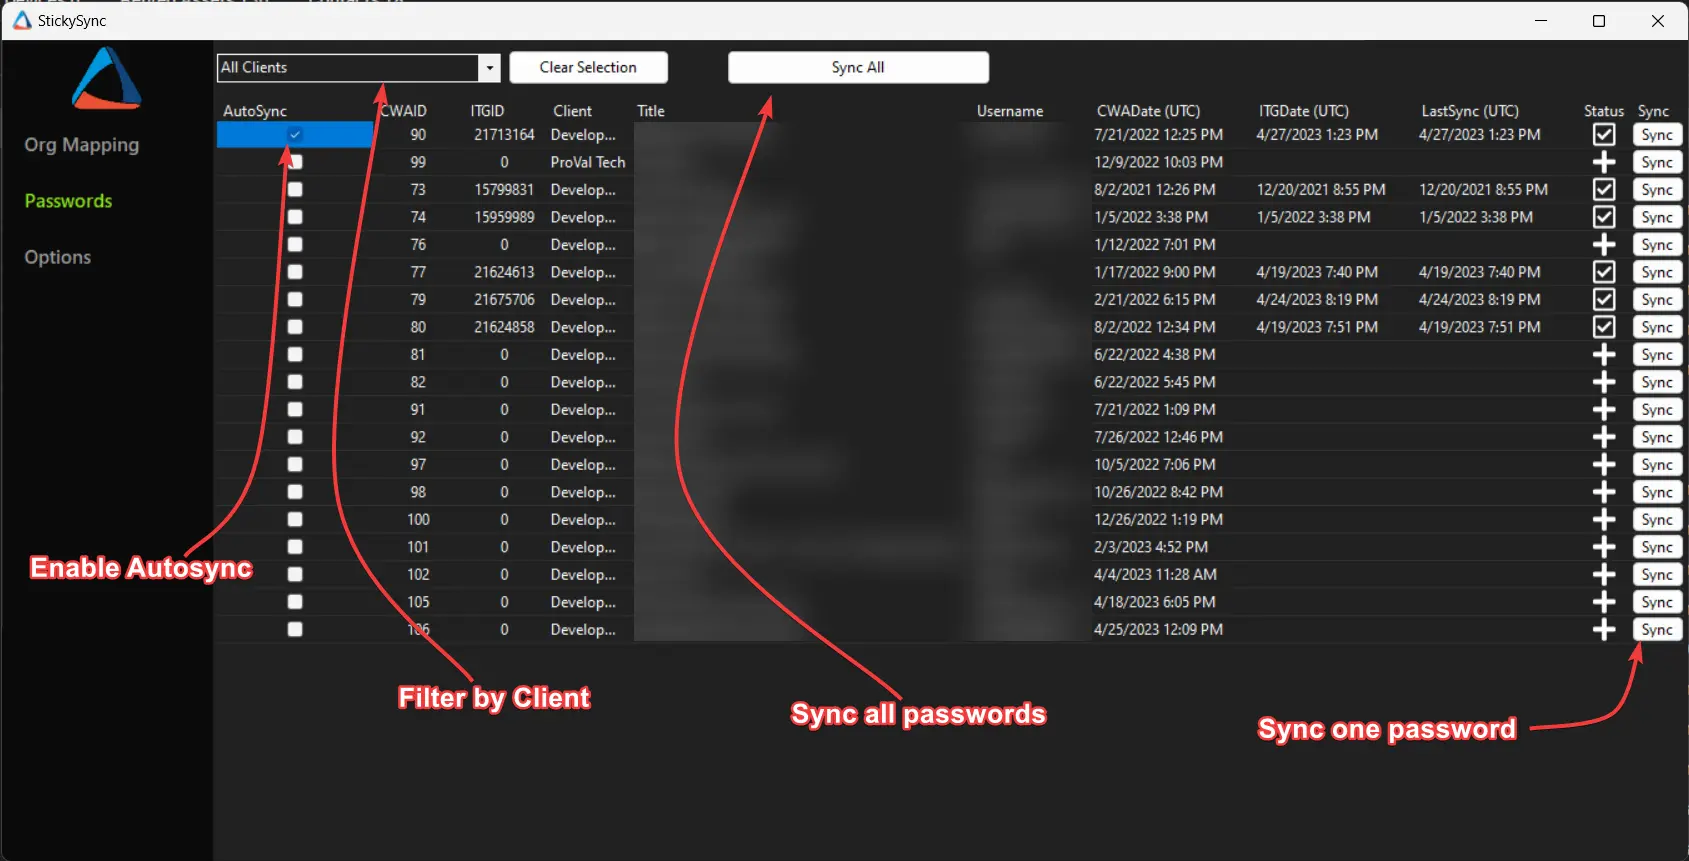The height and width of the screenshot is (861, 1689).
Task: Sort by the CWADate (UTC) column header
Action: [x=1148, y=111]
